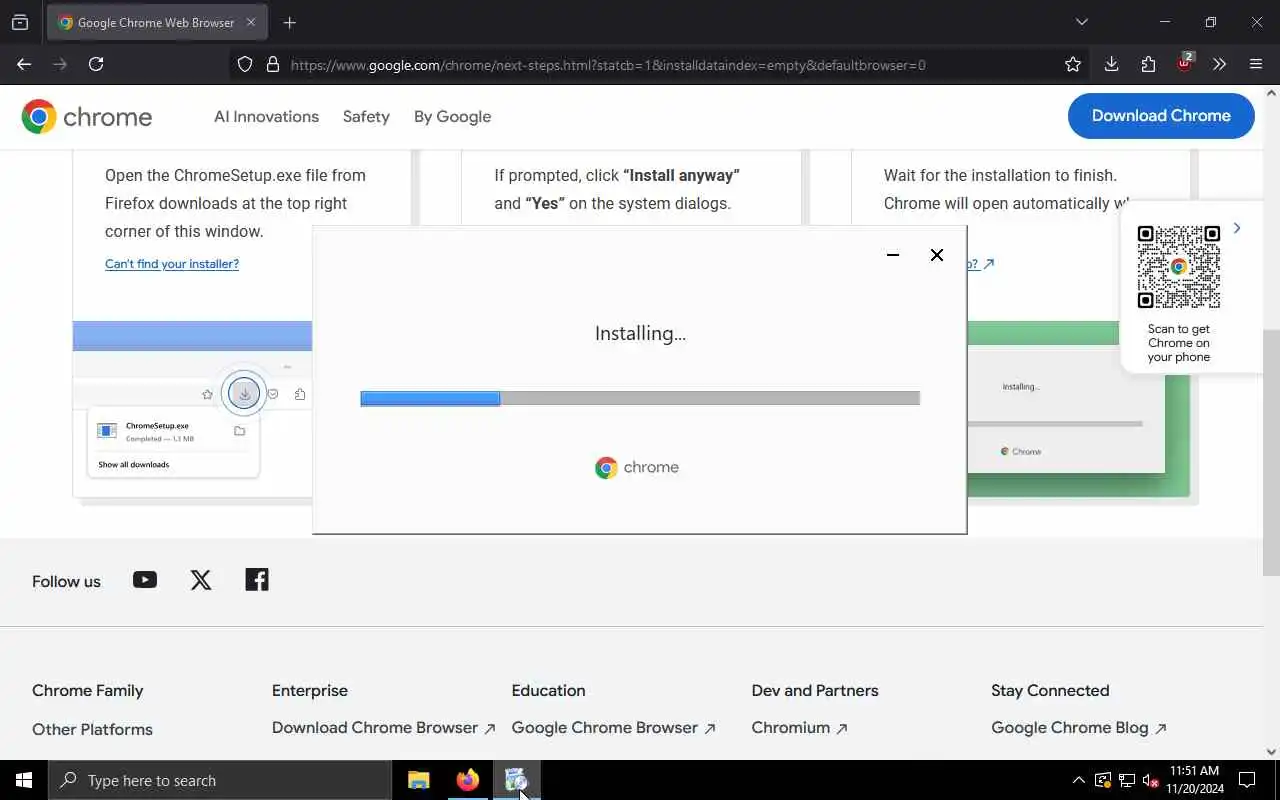This screenshot has height=800, width=1280.
Task: Click the Installing... status text
Action: tap(640, 334)
